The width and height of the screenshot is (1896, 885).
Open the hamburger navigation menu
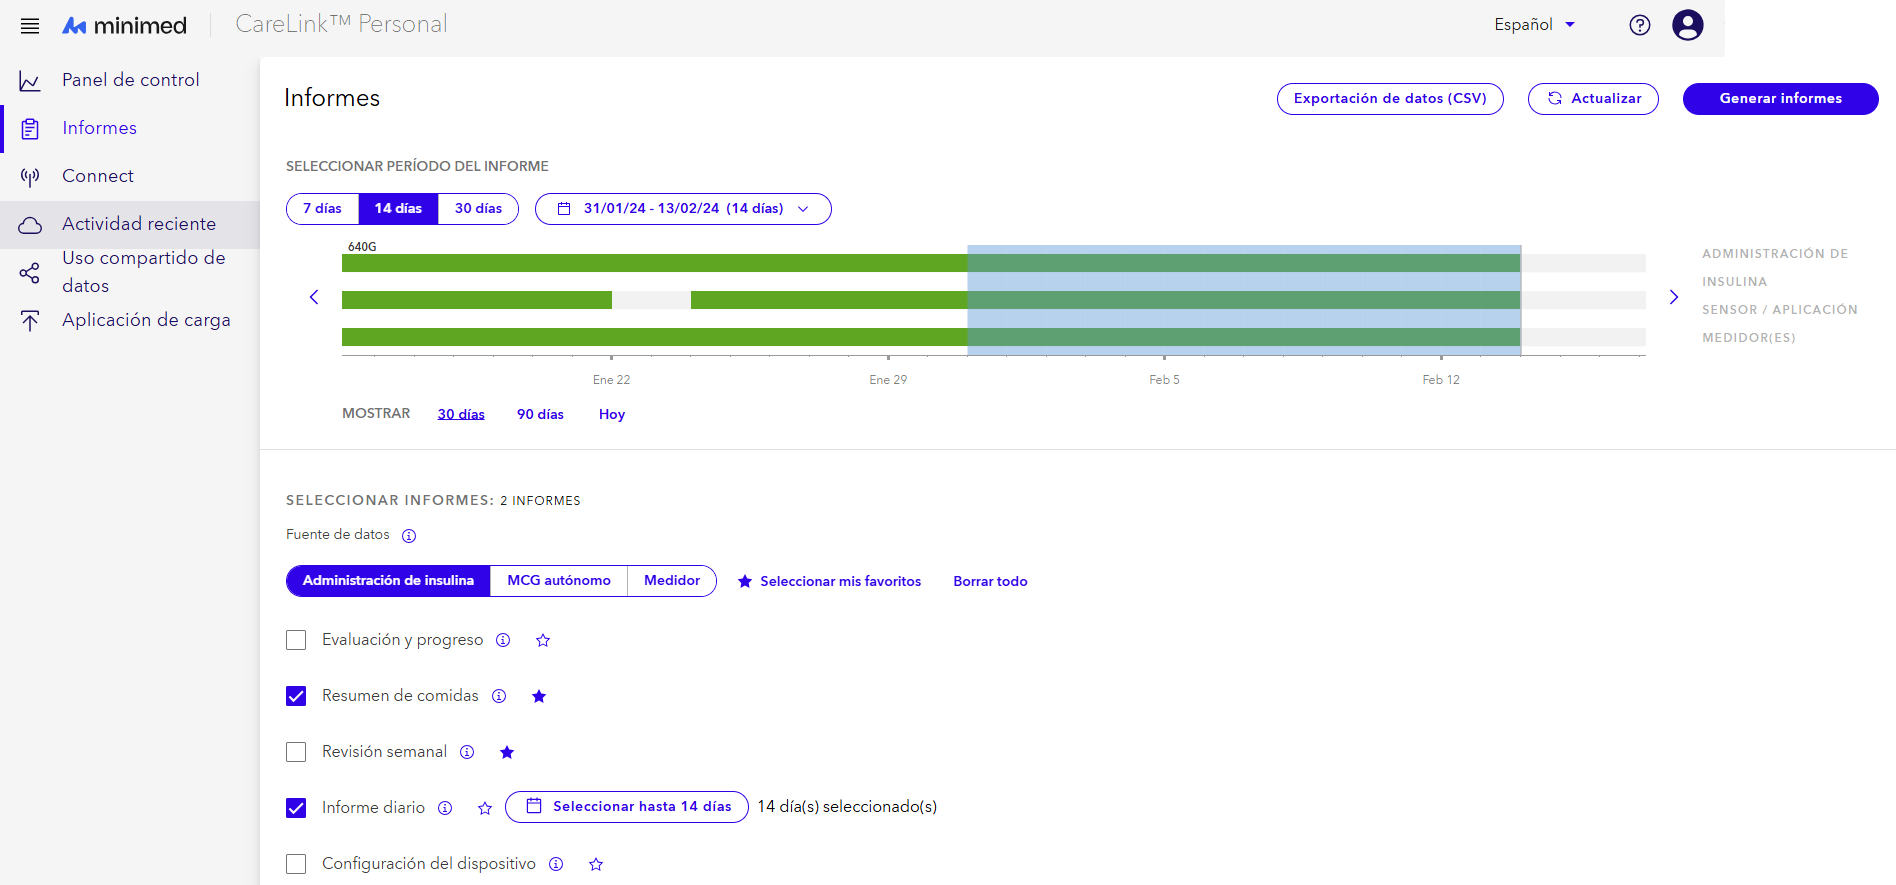pyautogui.click(x=30, y=26)
